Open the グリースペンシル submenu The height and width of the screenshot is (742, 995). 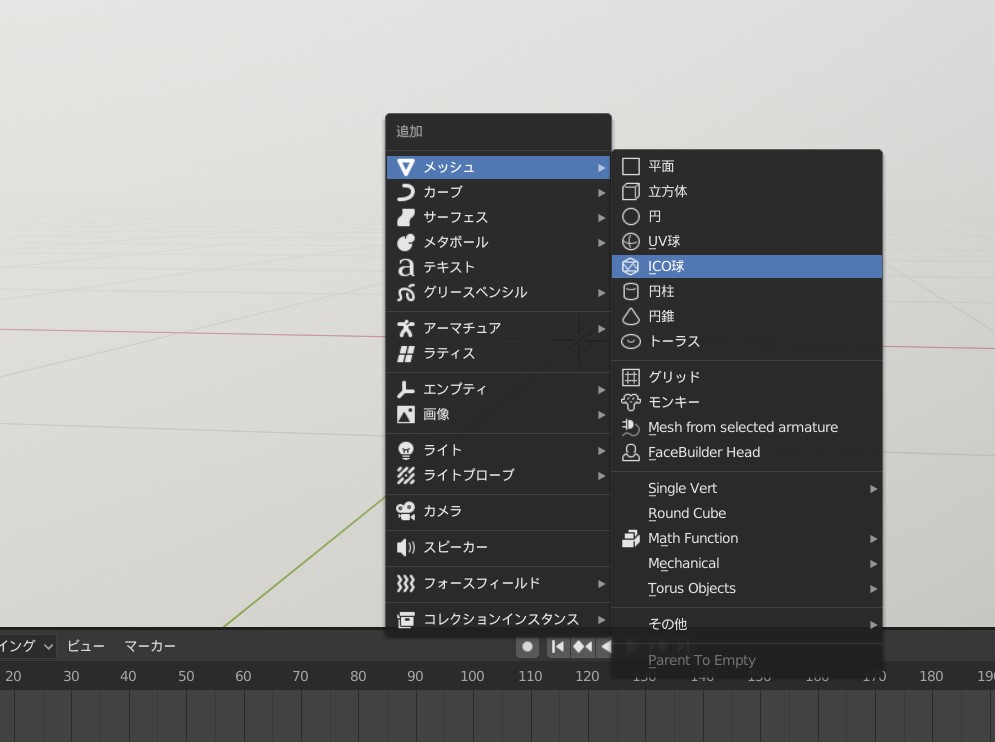pyautogui.click(x=498, y=292)
